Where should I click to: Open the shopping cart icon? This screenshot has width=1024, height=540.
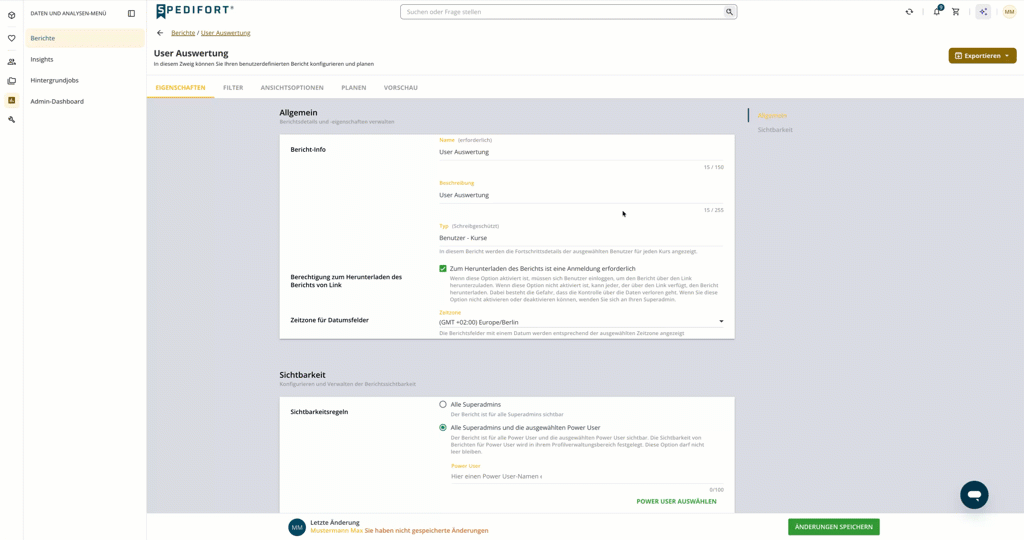tap(955, 12)
